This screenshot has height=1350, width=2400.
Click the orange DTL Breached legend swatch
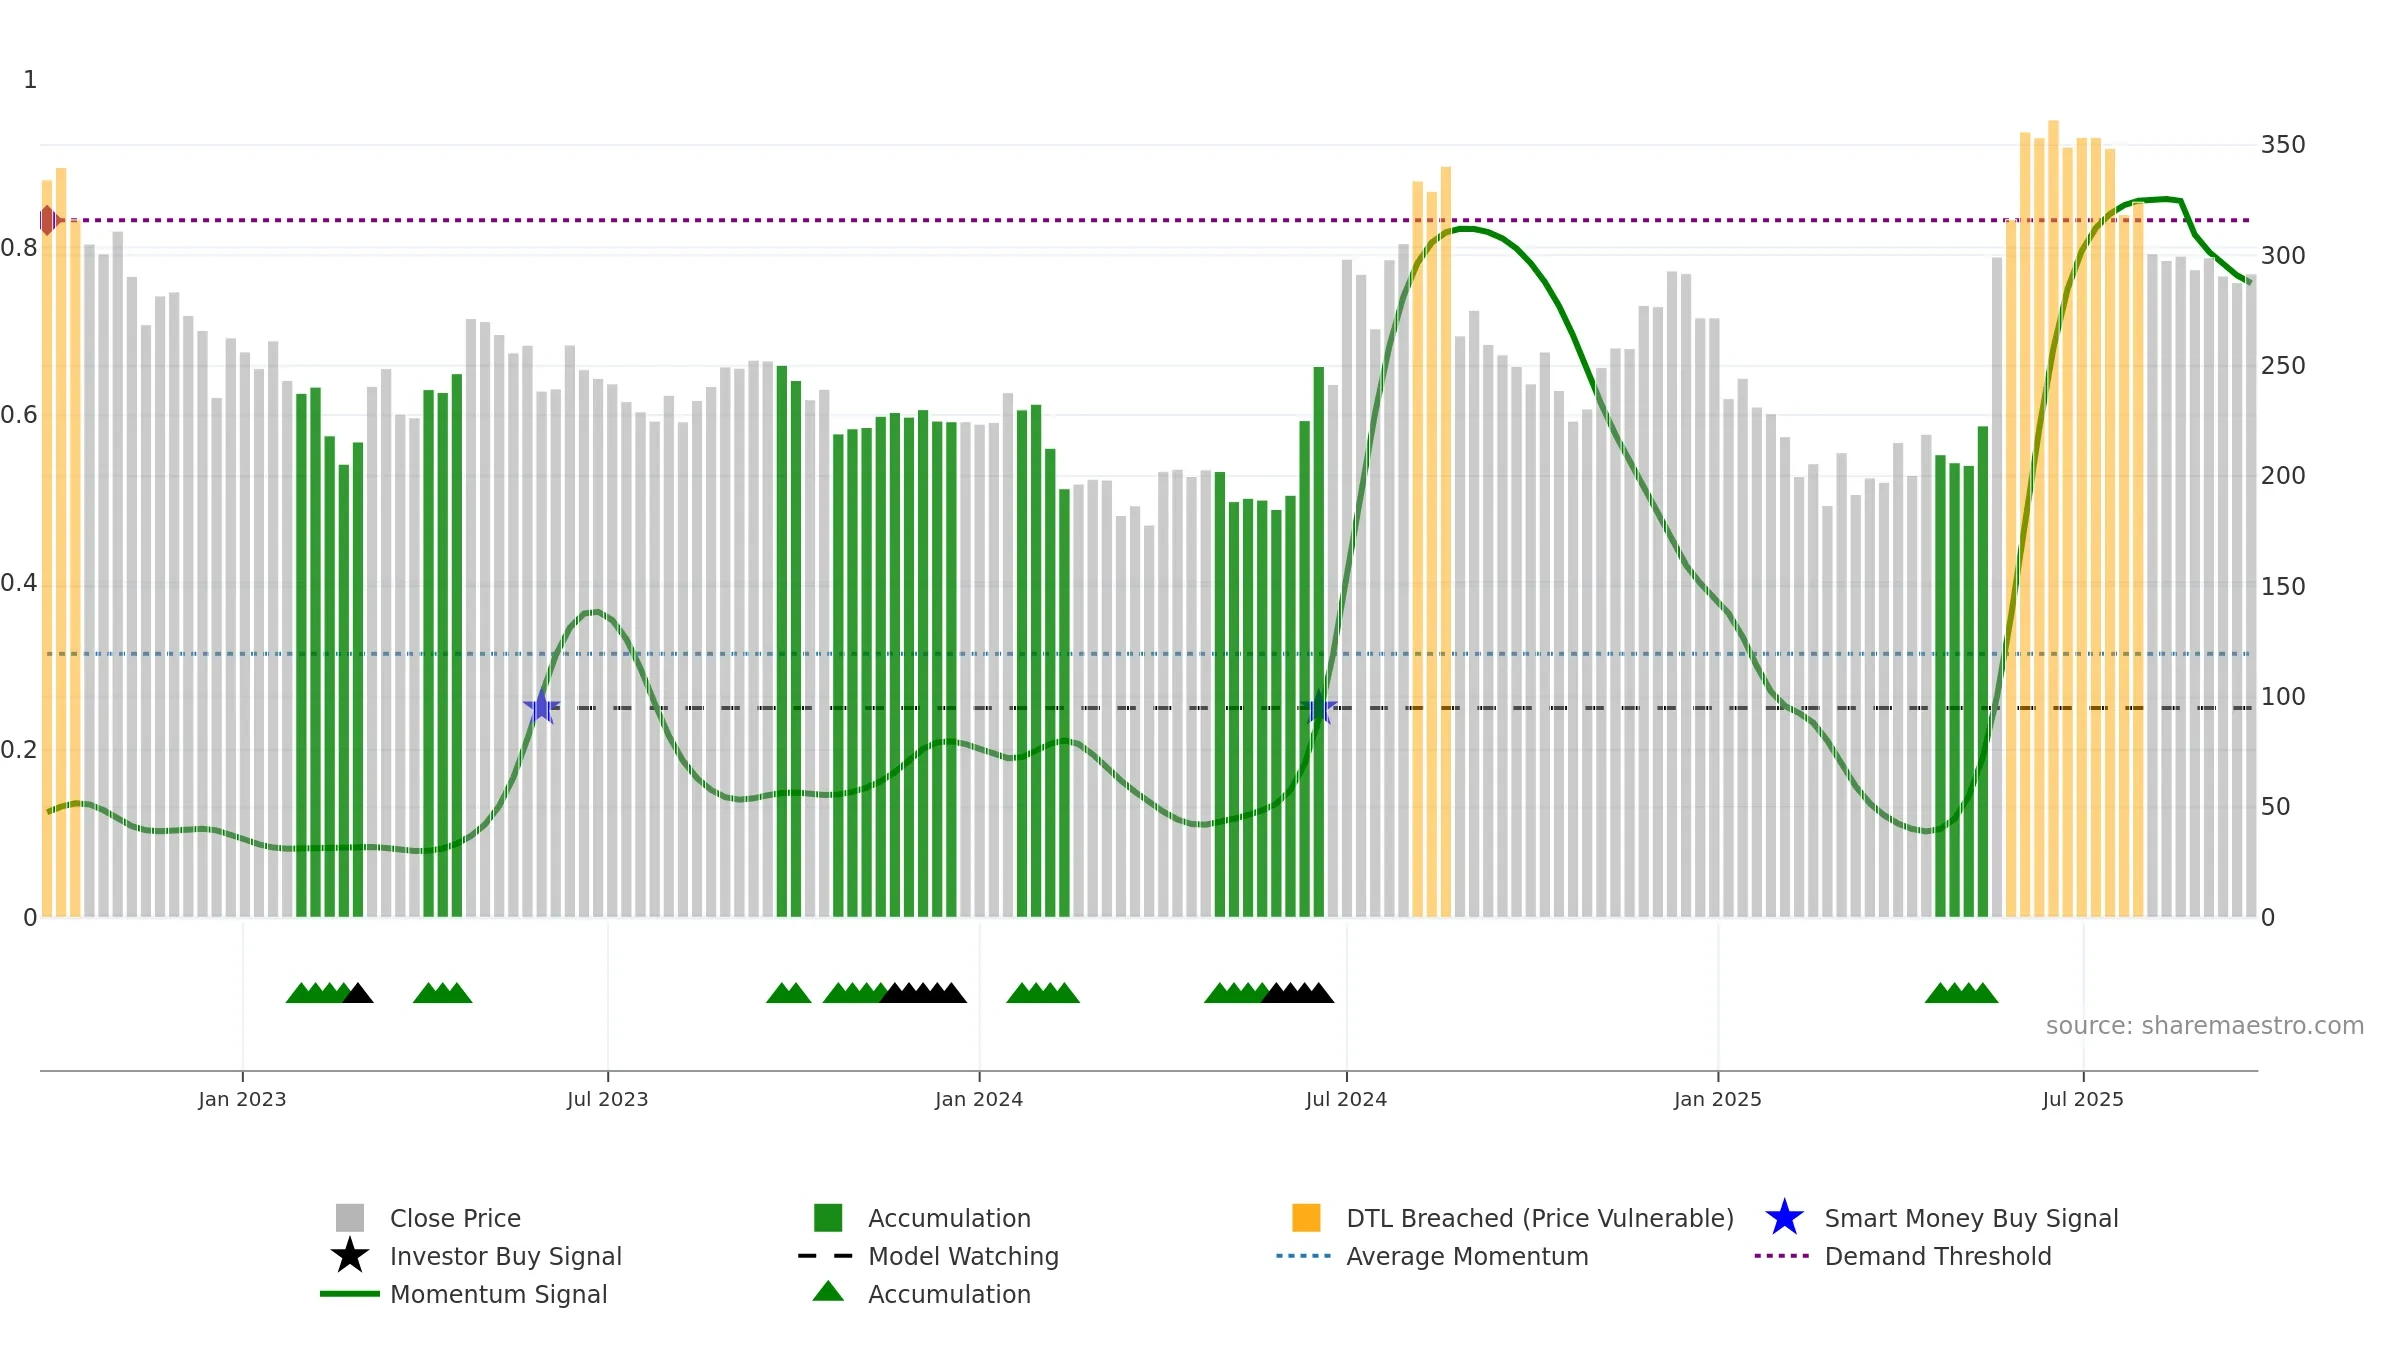(1306, 1218)
